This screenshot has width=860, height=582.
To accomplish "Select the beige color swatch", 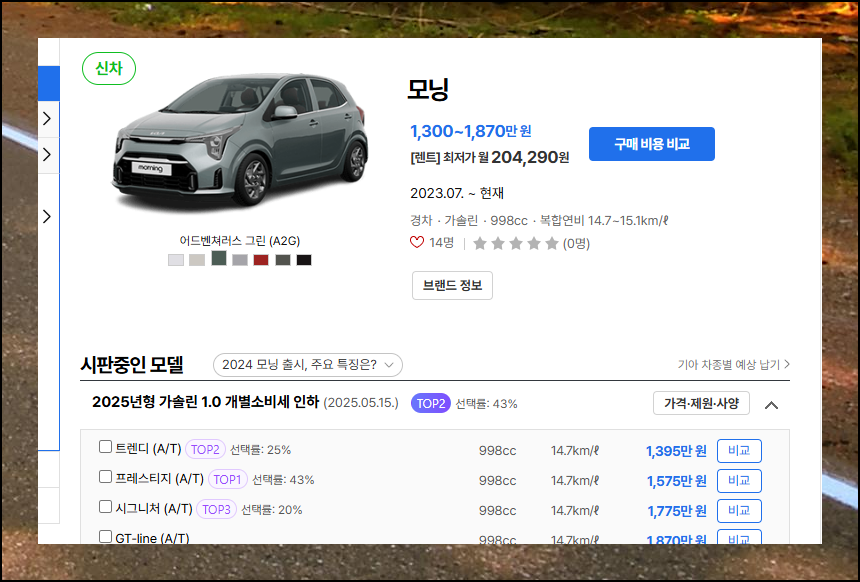I will point(197,259).
